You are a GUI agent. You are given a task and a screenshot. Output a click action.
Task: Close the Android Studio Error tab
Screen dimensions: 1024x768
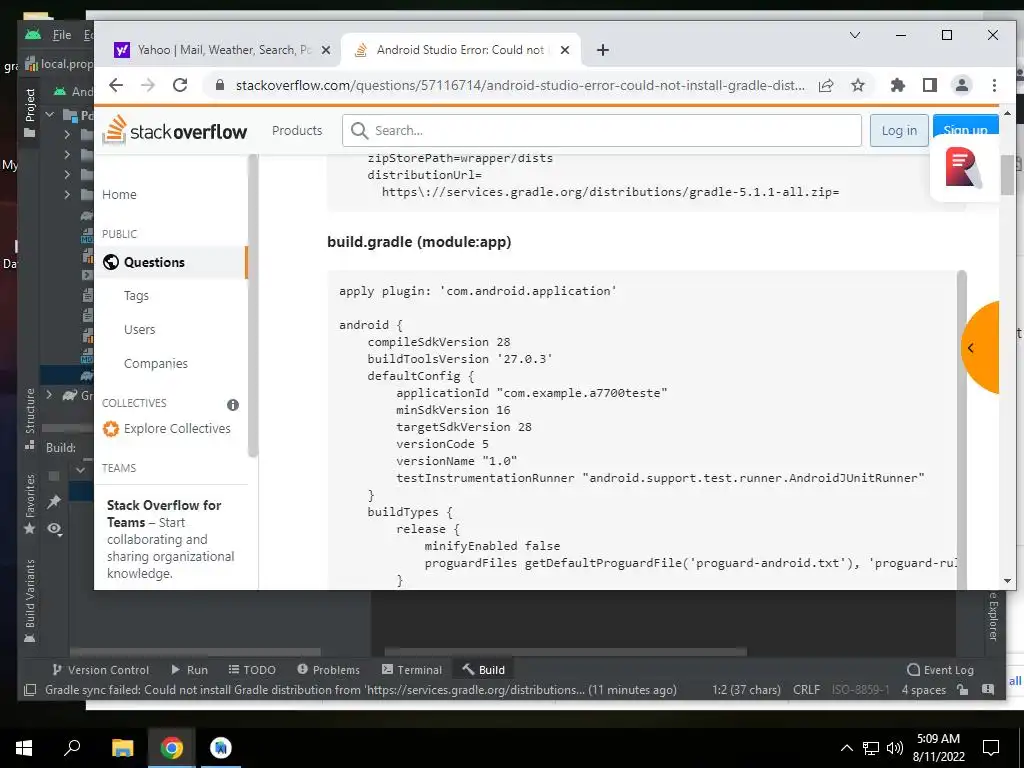click(565, 50)
